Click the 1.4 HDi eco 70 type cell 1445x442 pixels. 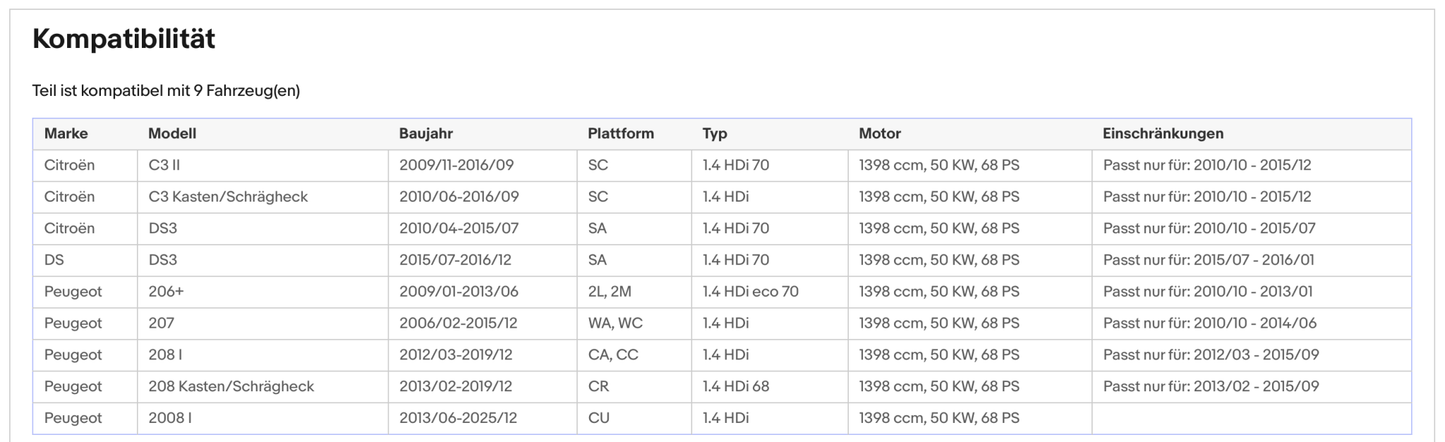click(x=750, y=292)
